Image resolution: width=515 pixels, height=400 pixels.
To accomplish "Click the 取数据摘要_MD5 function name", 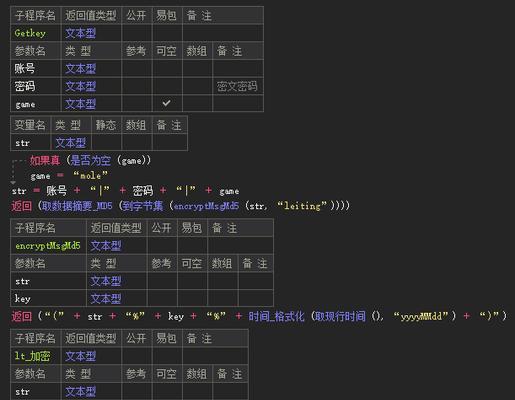I will [77, 206].
